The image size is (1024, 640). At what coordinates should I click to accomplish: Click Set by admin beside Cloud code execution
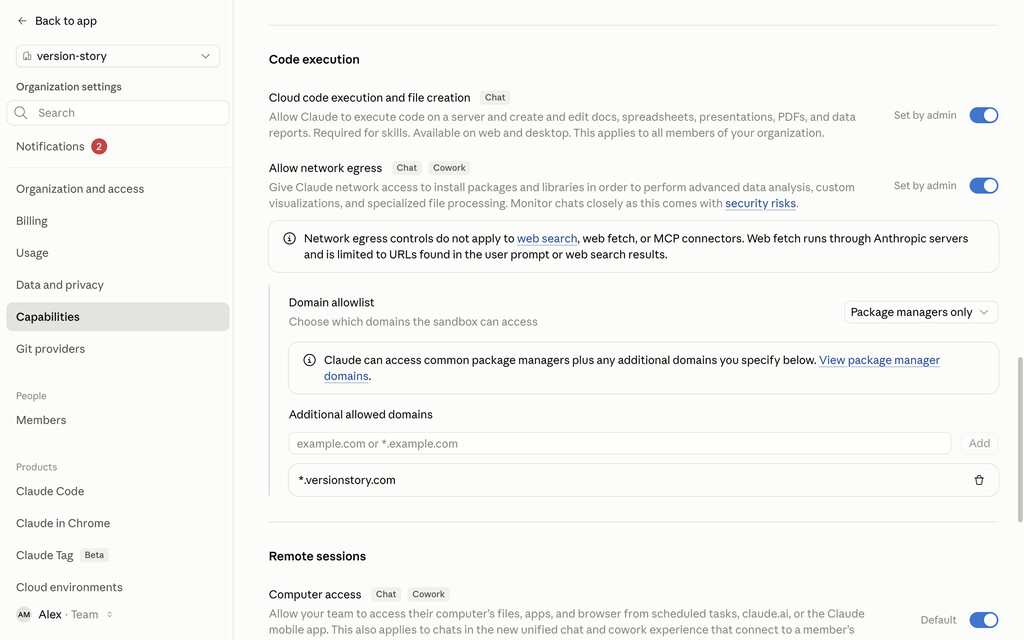pyautogui.click(x=925, y=115)
